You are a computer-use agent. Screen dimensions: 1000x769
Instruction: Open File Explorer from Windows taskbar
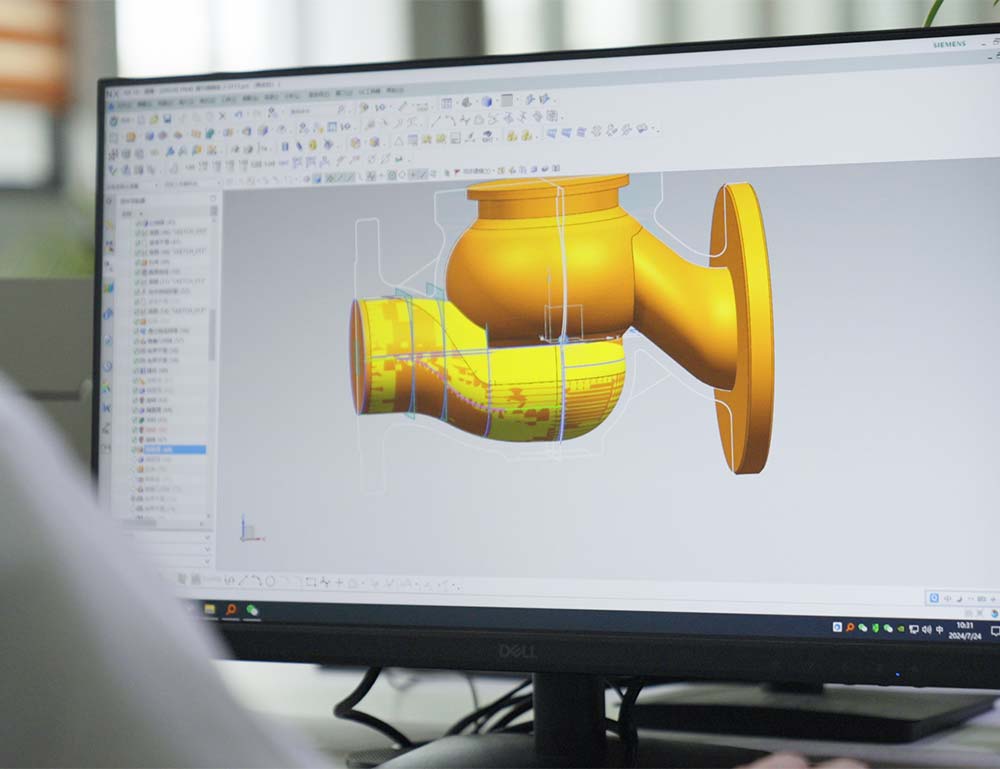tap(210, 609)
